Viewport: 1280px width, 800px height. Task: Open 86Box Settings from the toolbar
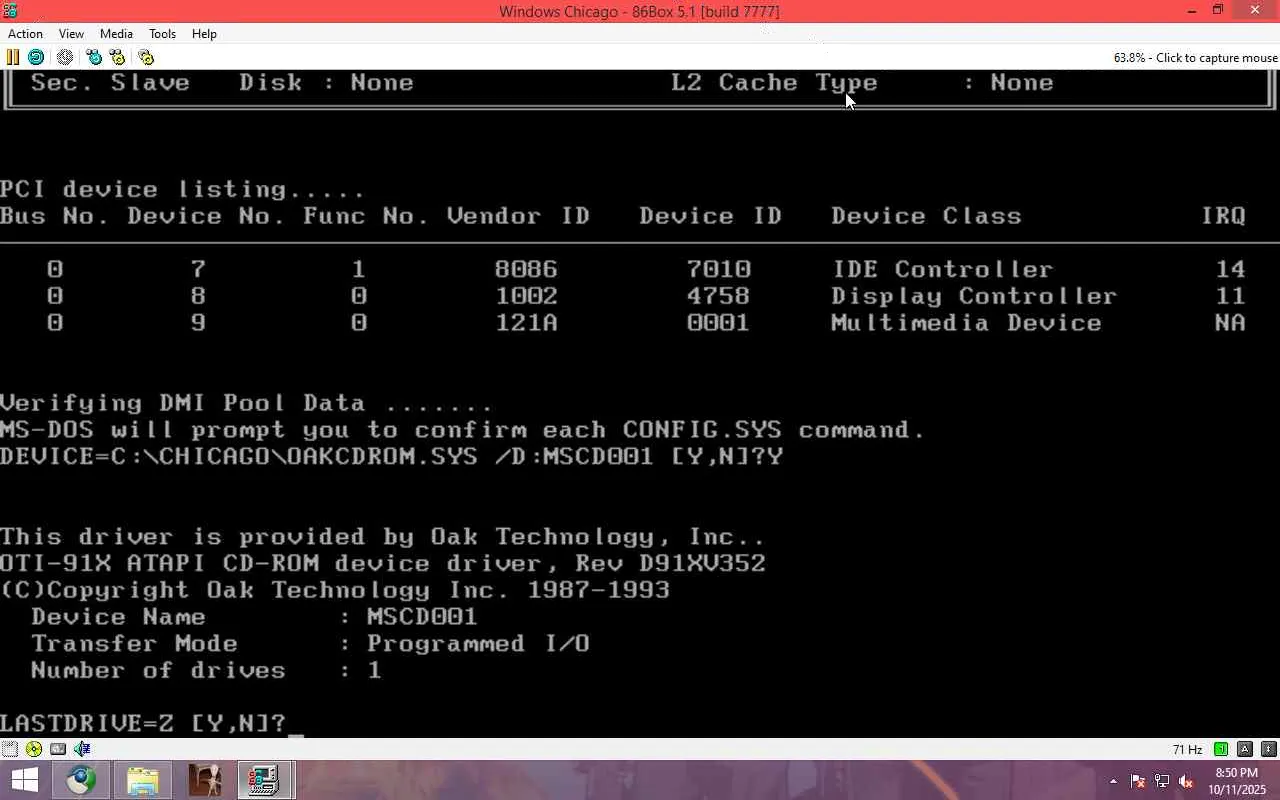tap(146, 57)
